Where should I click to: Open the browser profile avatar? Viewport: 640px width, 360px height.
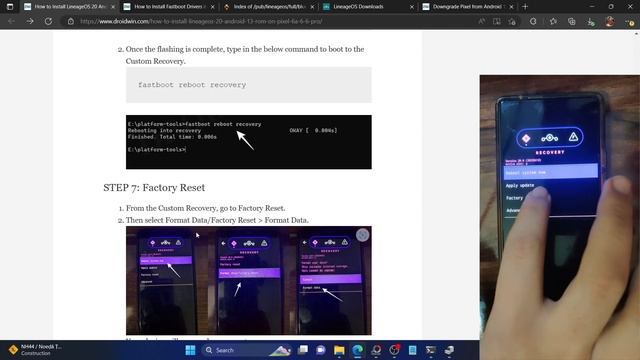tap(610, 21)
